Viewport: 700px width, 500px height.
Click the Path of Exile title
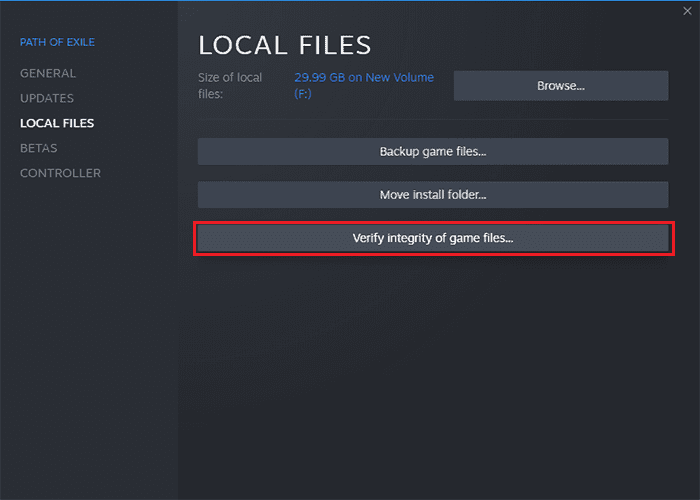(x=57, y=42)
